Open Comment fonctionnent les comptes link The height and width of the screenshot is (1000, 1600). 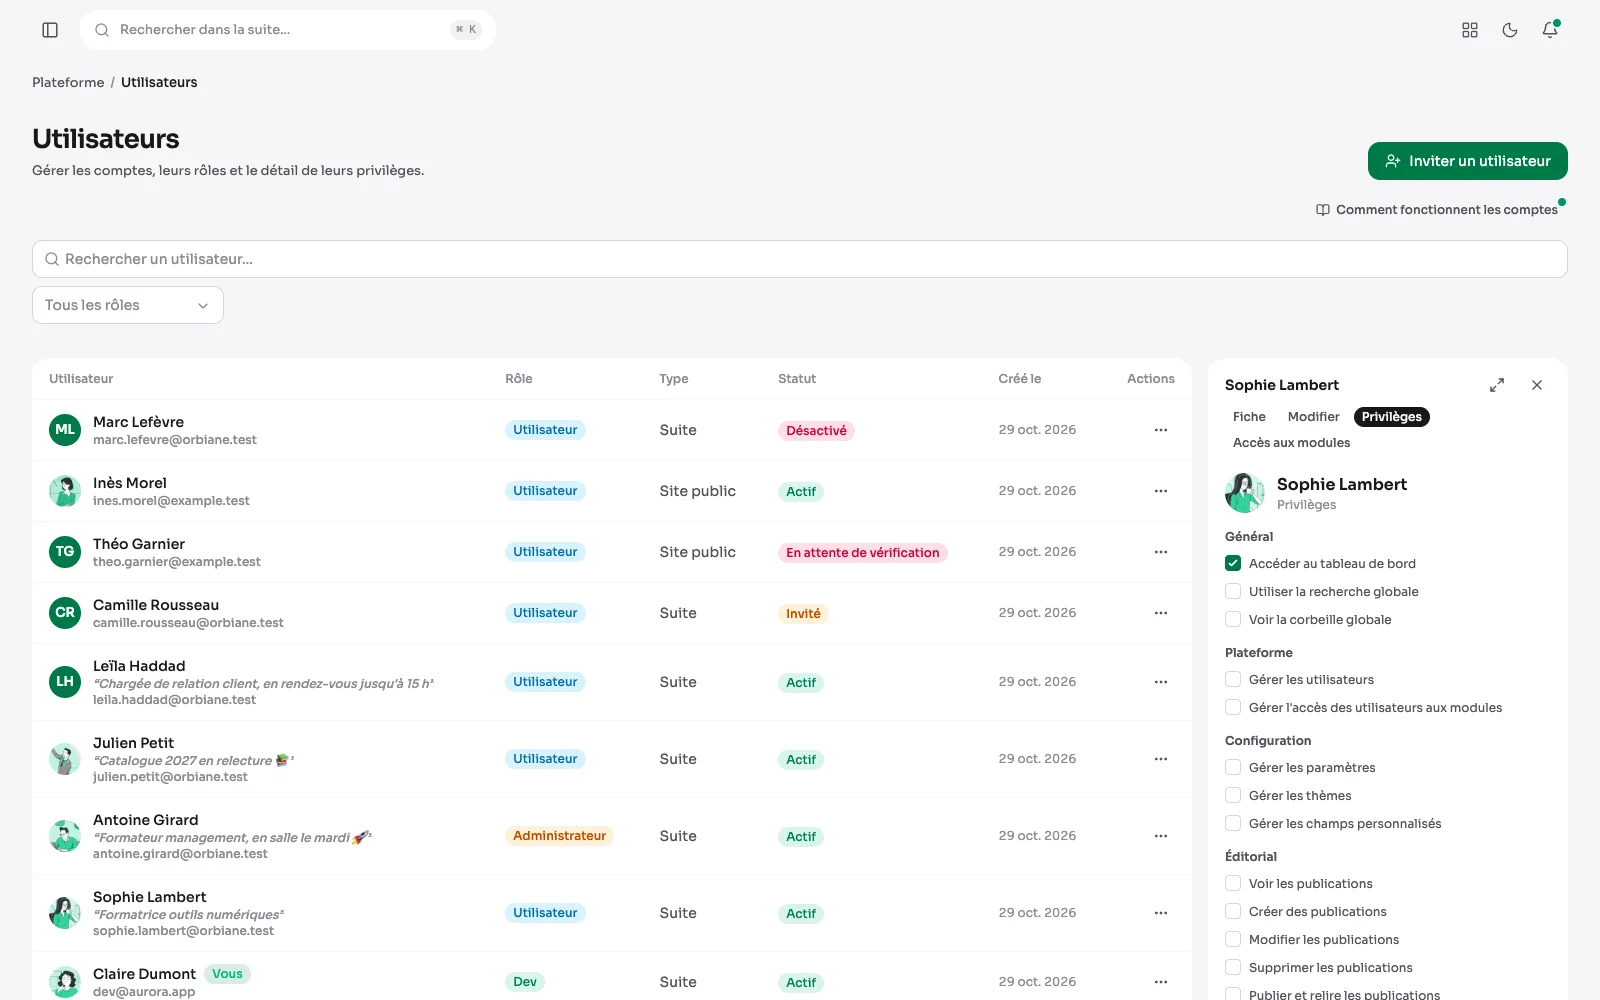(1437, 210)
